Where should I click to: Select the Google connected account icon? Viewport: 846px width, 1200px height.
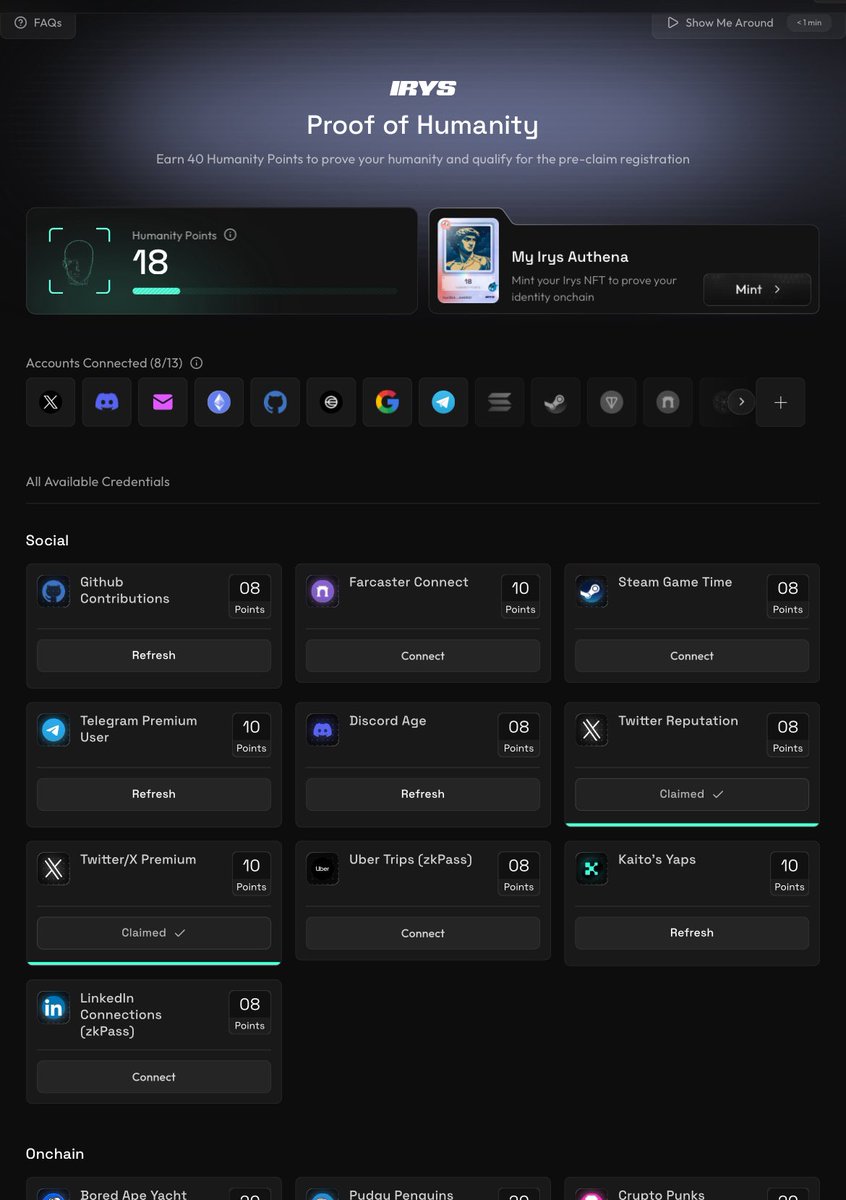387,402
